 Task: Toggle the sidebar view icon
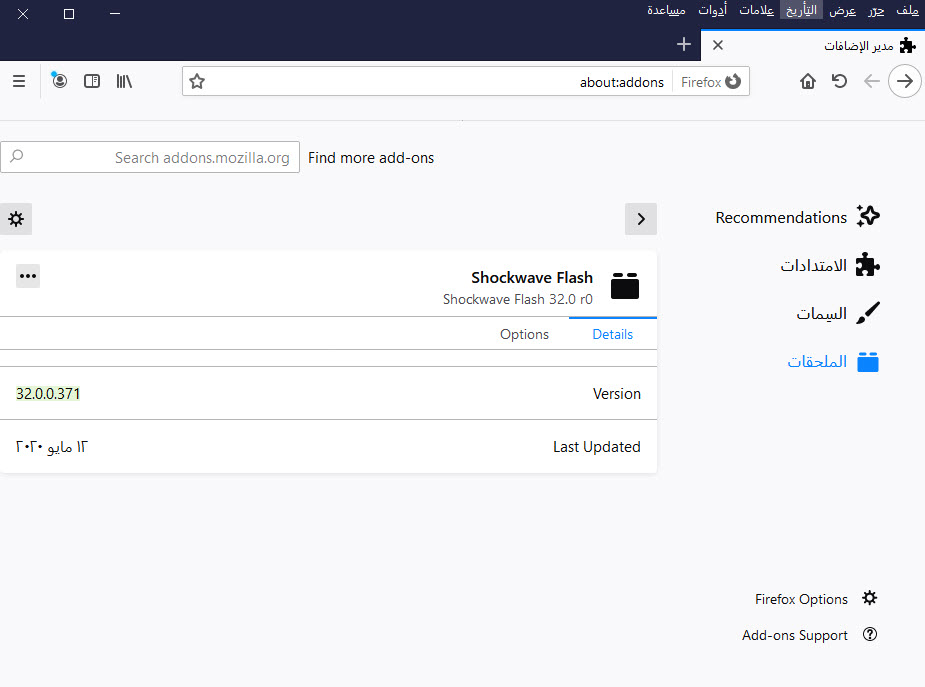click(x=92, y=81)
